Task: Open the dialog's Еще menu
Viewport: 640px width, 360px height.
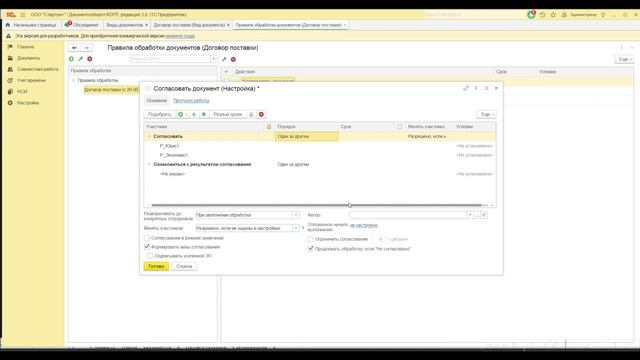Action: point(487,115)
